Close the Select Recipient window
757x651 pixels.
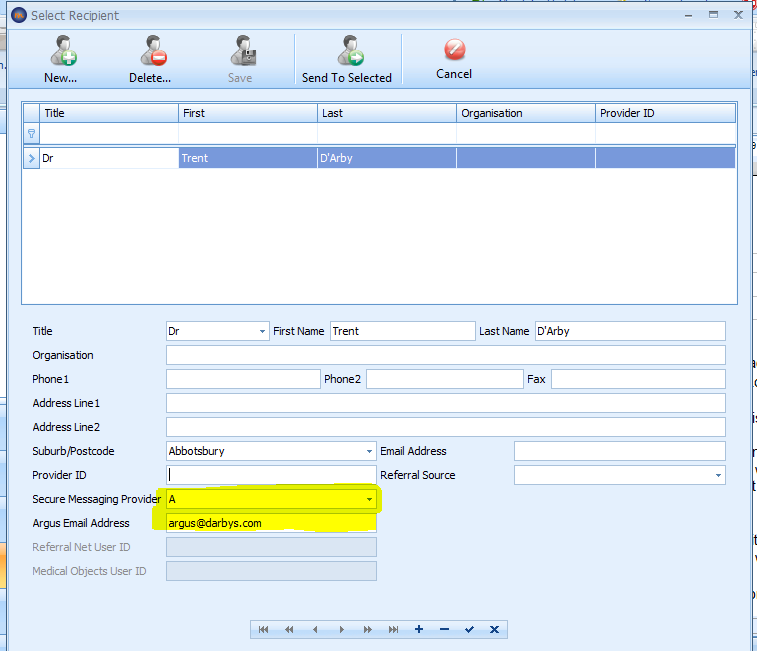pyautogui.click(x=738, y=15)
